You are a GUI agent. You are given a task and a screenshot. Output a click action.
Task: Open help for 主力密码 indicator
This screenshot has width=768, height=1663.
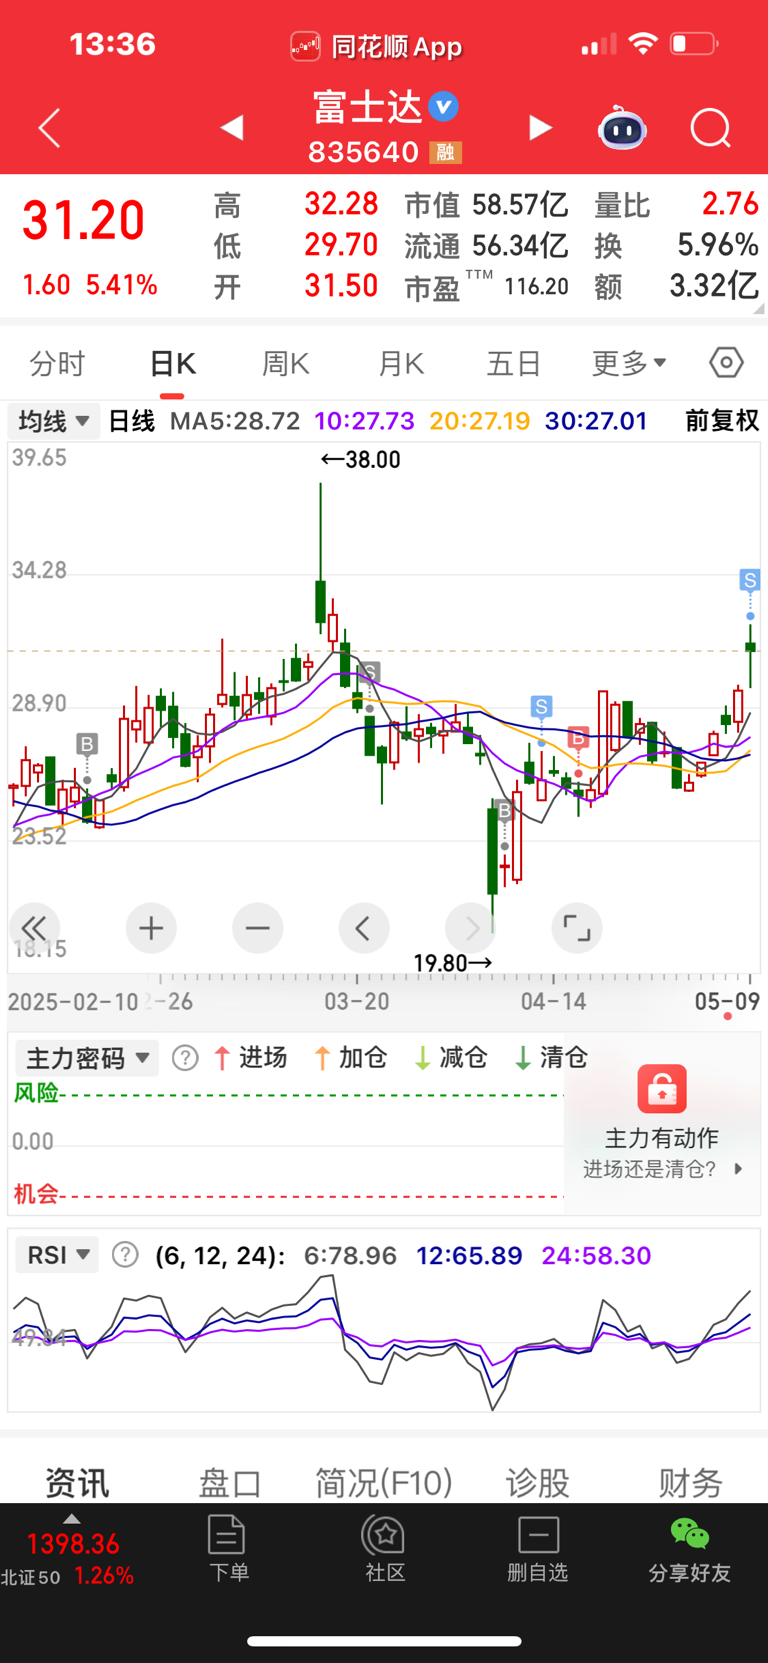[x=185, y=1058]
